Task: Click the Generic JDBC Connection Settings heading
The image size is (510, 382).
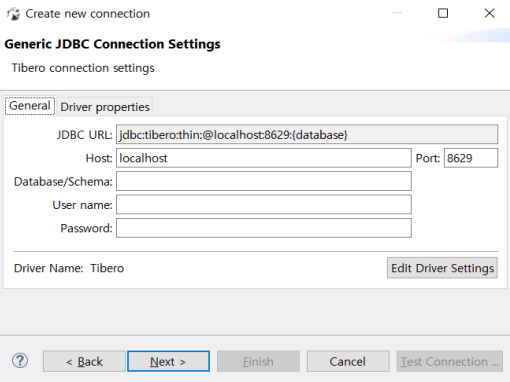Action: click(112, 44)
